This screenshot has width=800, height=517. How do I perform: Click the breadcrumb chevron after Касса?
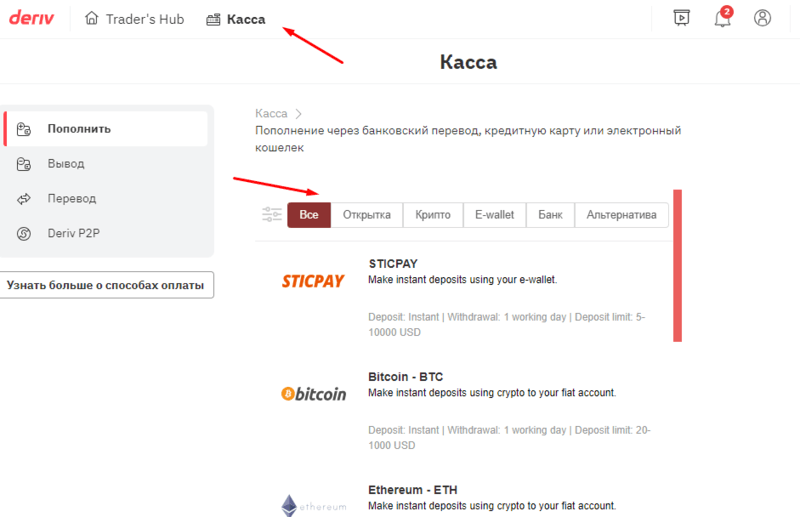[298, 114]
